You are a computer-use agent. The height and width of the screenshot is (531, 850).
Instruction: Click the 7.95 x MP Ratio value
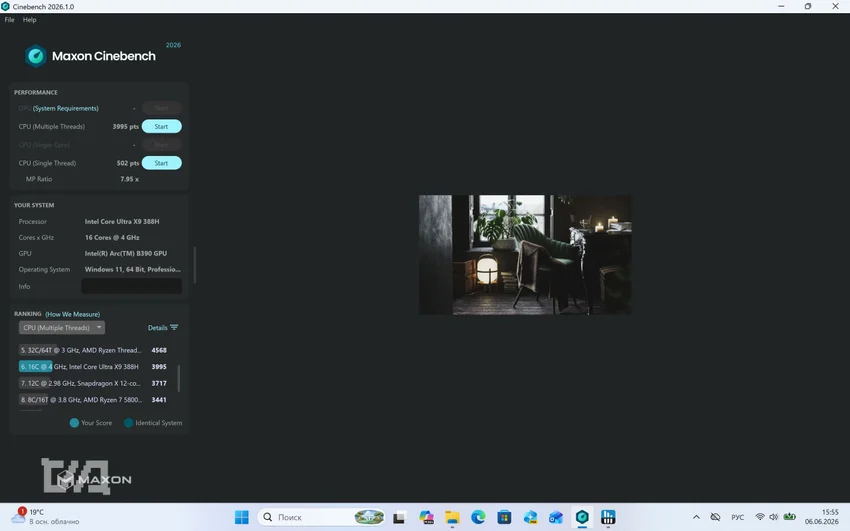click(x=130, y=179)
